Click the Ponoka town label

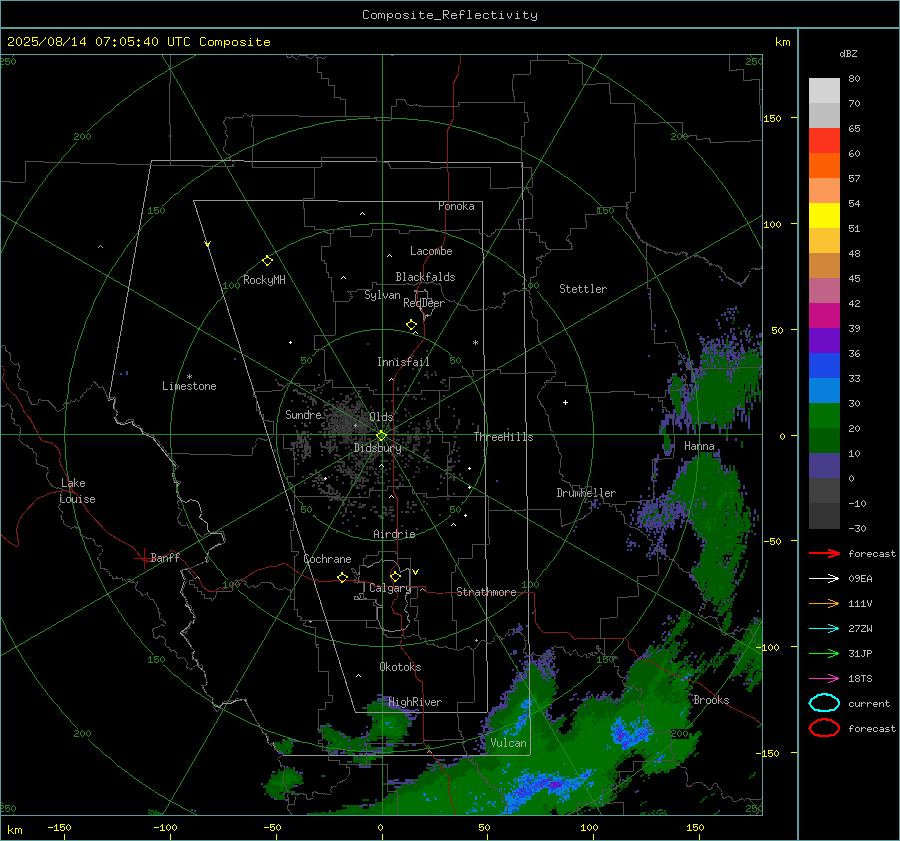coord(456,206)
